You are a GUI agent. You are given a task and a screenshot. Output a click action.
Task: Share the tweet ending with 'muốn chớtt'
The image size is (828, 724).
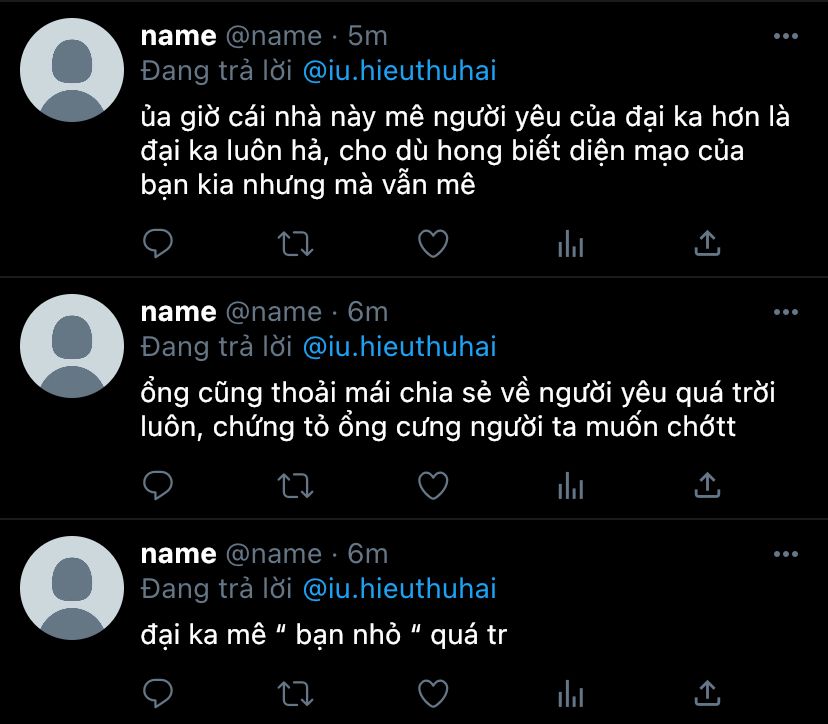pos(707,485)
